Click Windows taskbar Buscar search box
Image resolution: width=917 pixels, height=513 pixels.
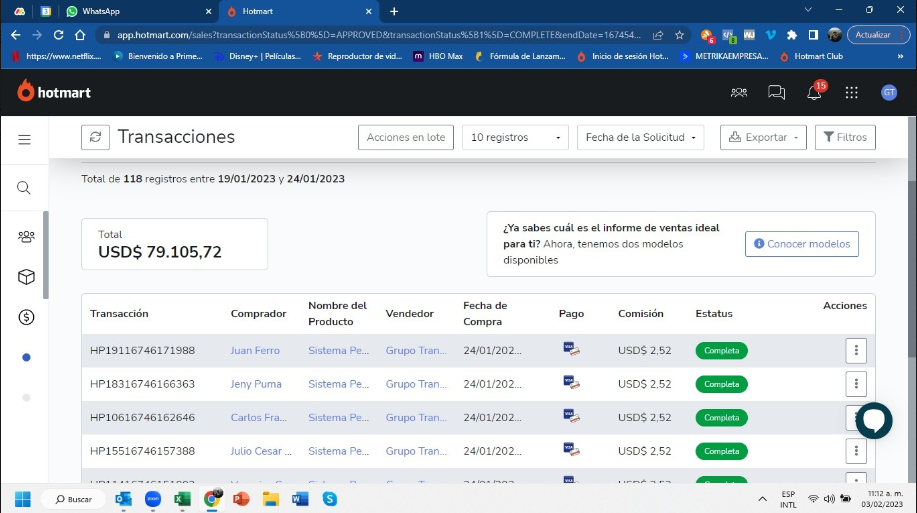point(74,499)
